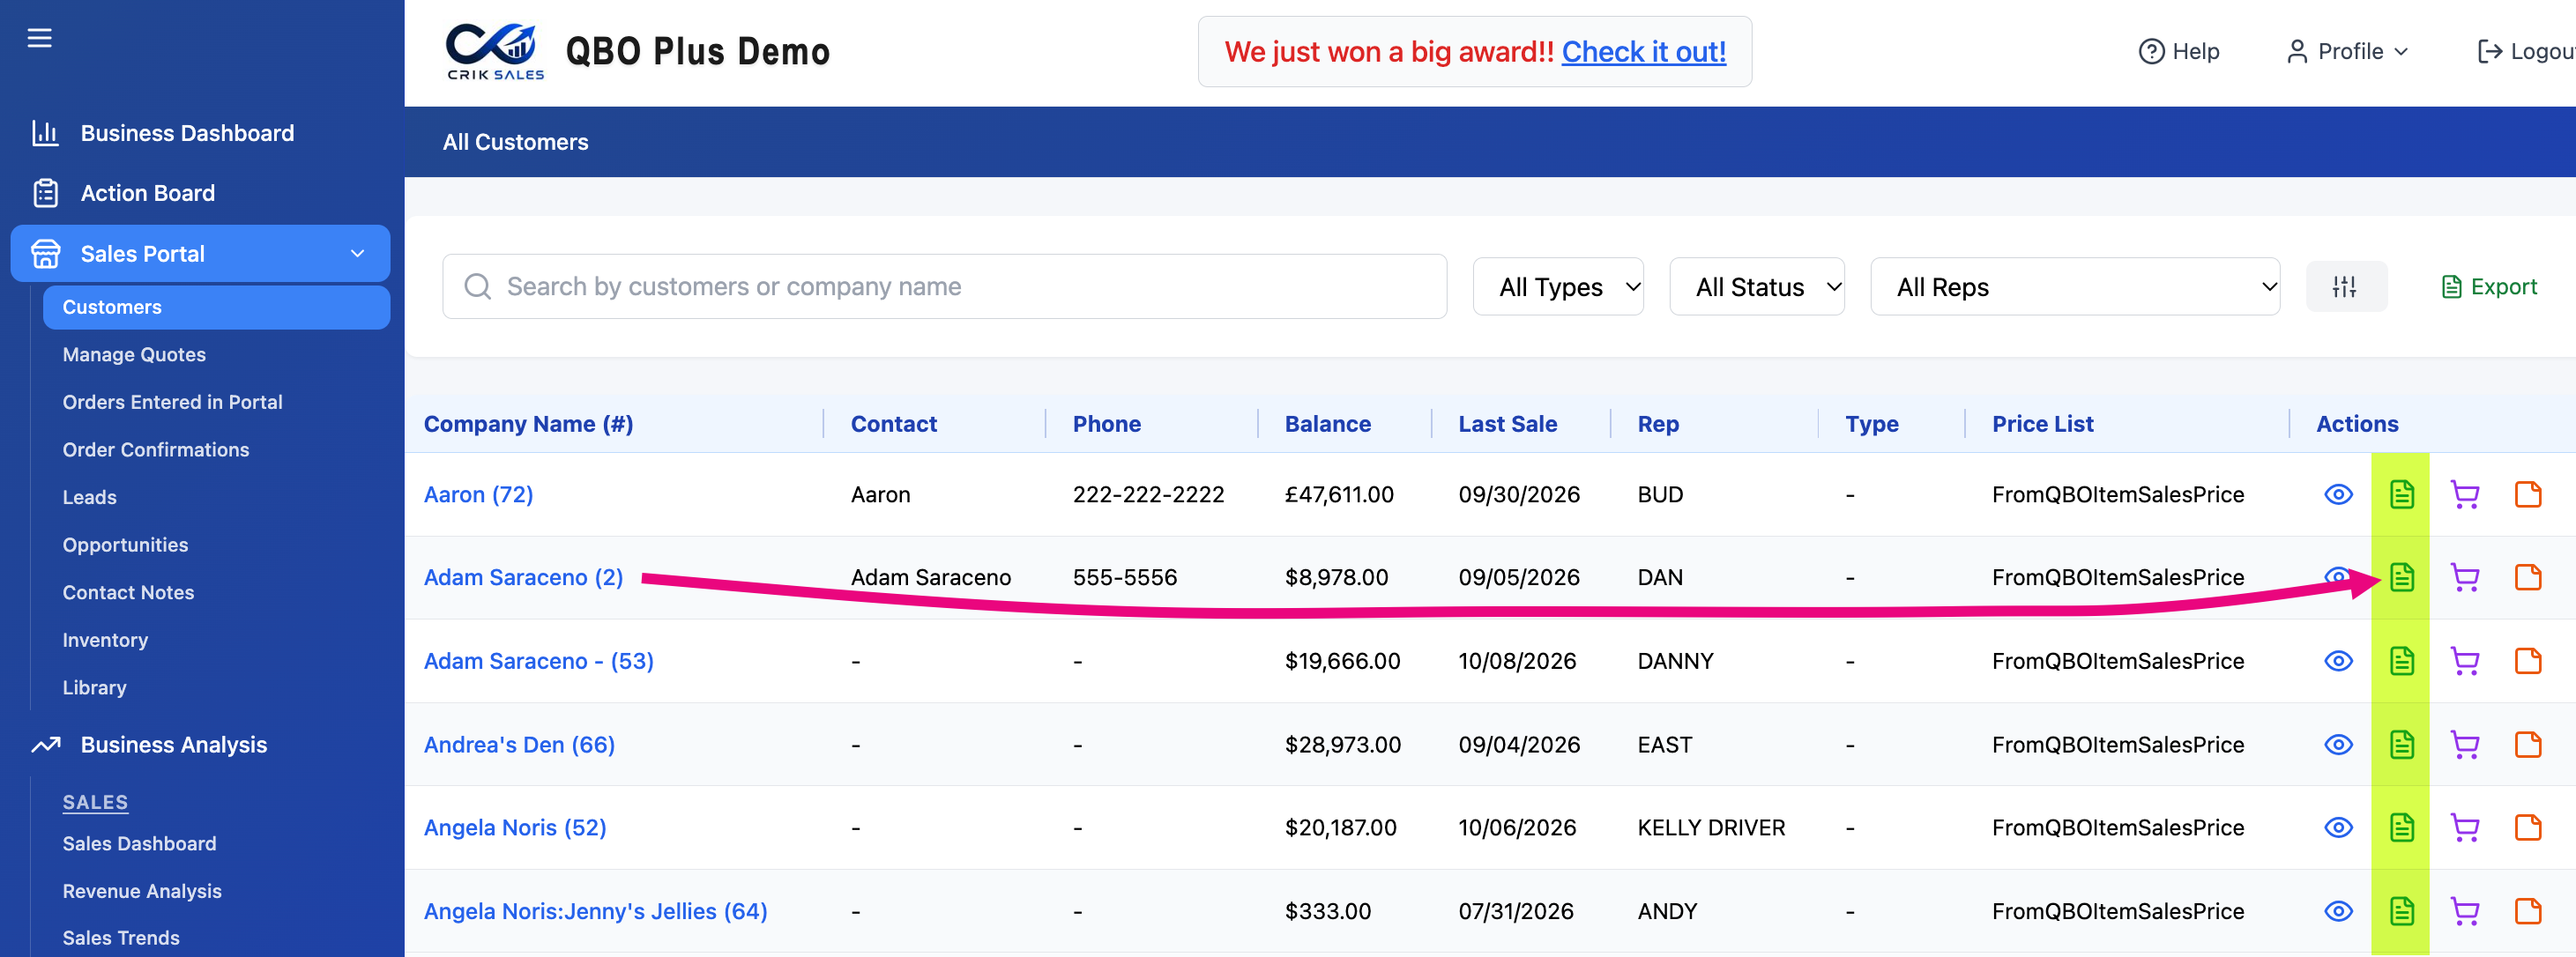View Adam Saraceno - (53) with eye icon
Viewport: 2576px width, 957px height.
coord(2338,661)
